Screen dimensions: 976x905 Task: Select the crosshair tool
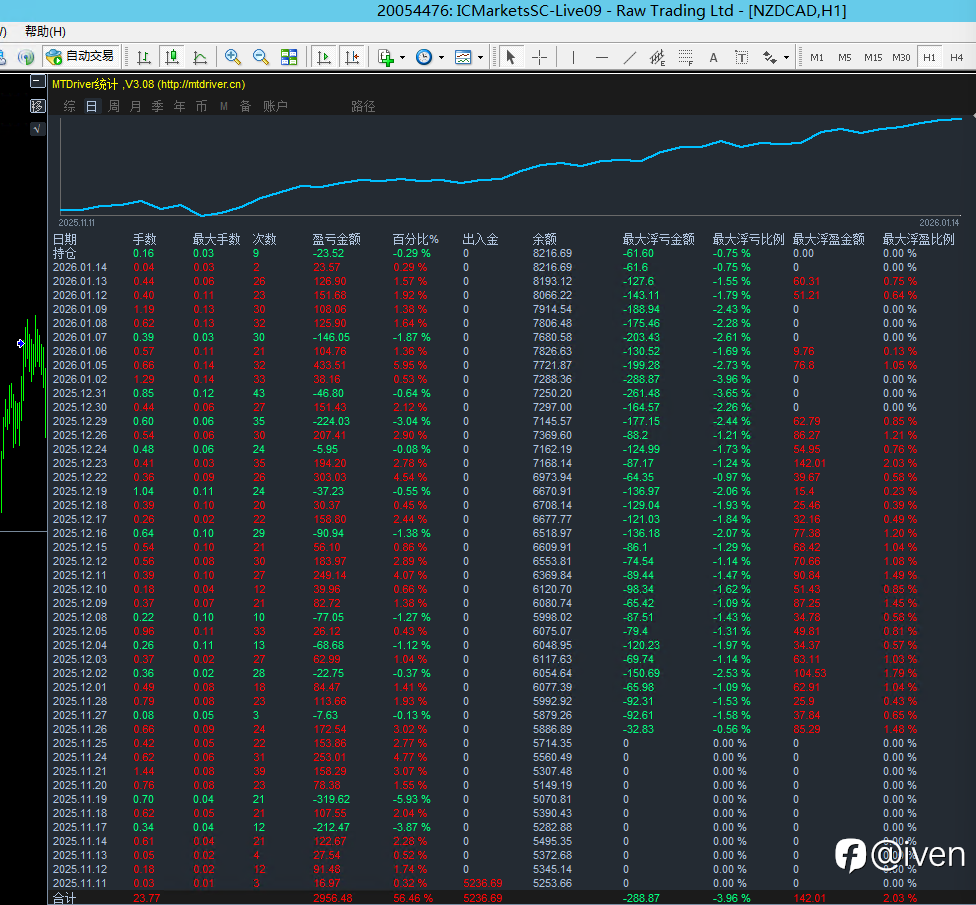pos(539,57)
